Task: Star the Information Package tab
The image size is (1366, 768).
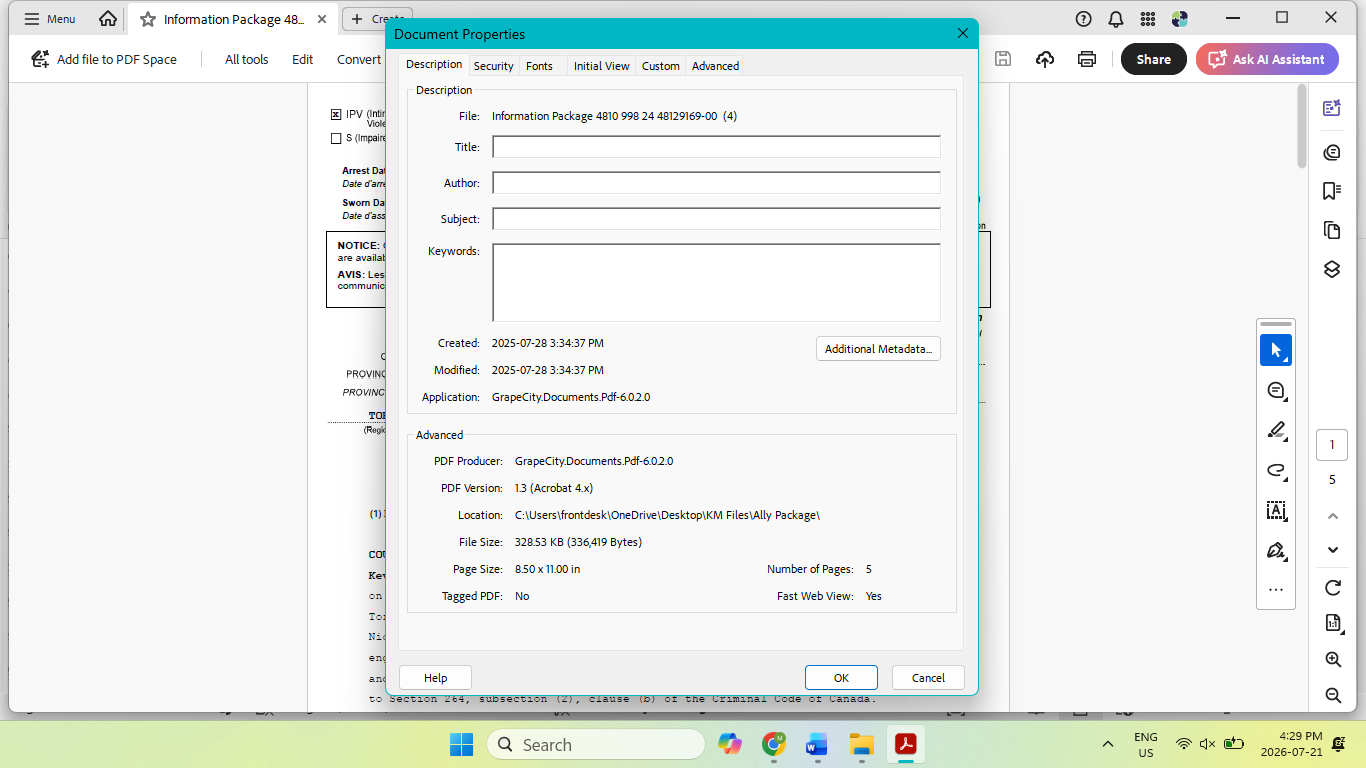Action: pyautogui.click(x=148, y=19)
